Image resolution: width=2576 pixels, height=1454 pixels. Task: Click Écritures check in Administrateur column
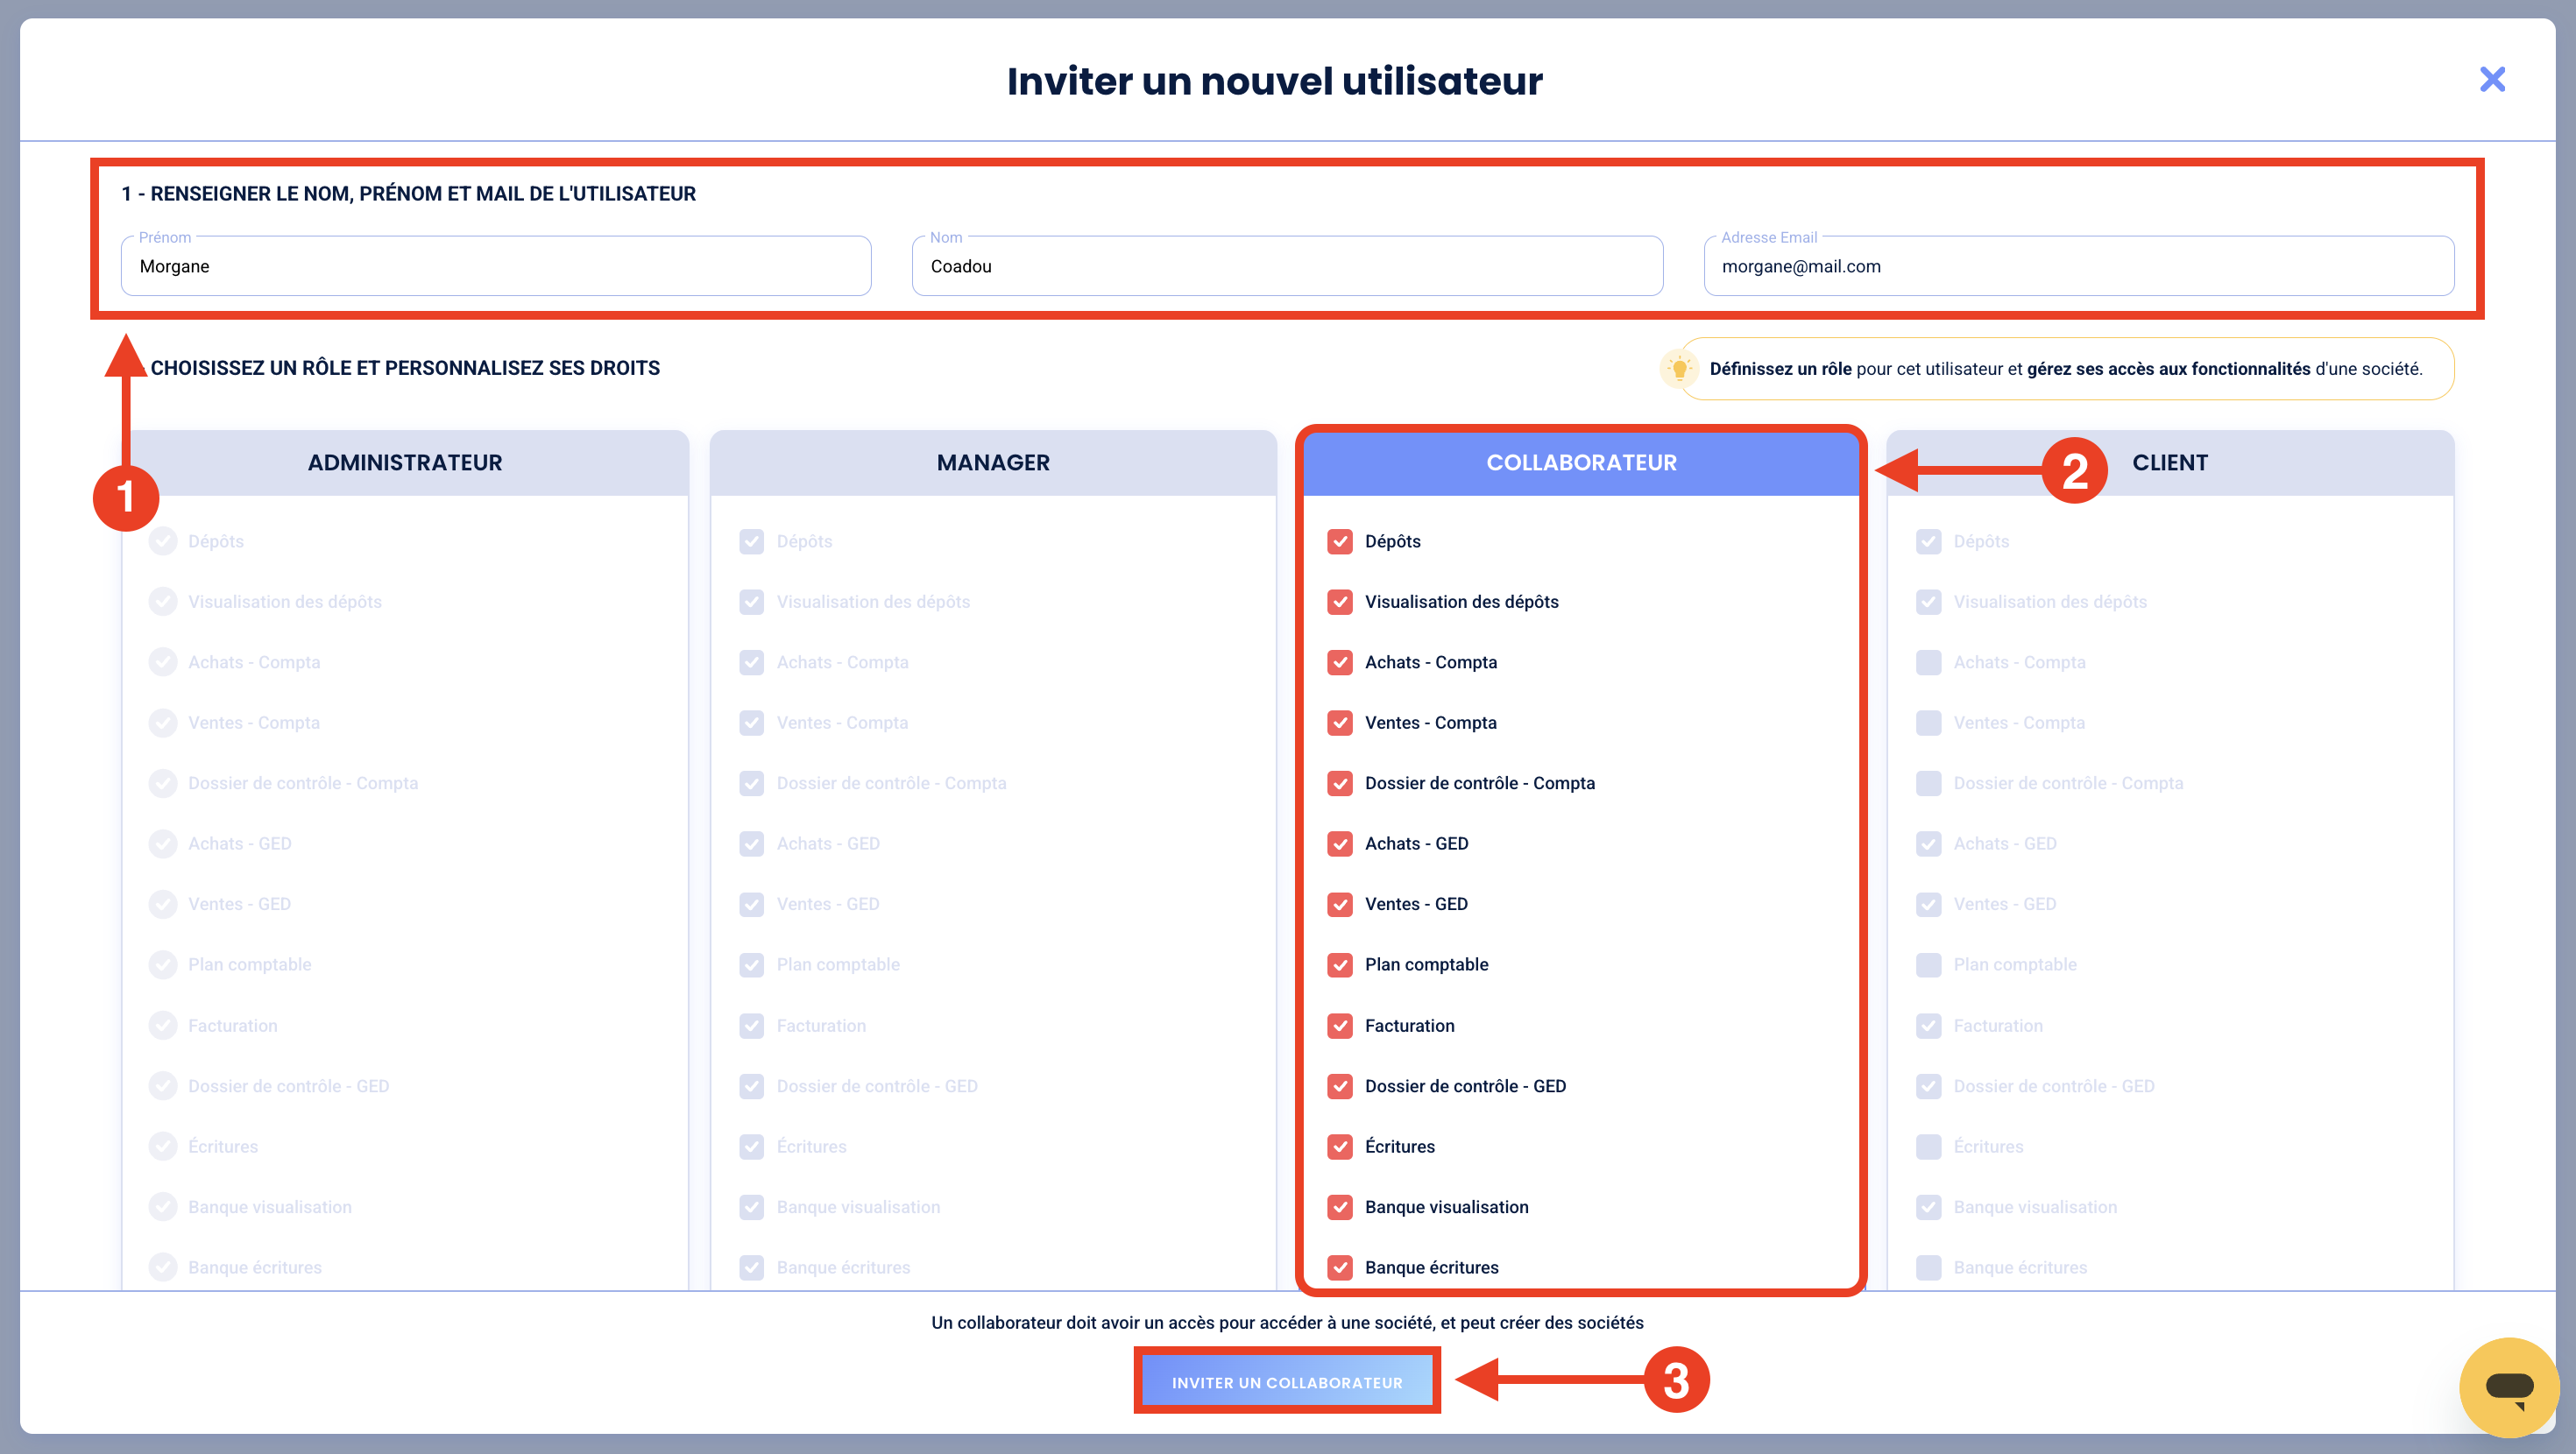(163, 1147)
